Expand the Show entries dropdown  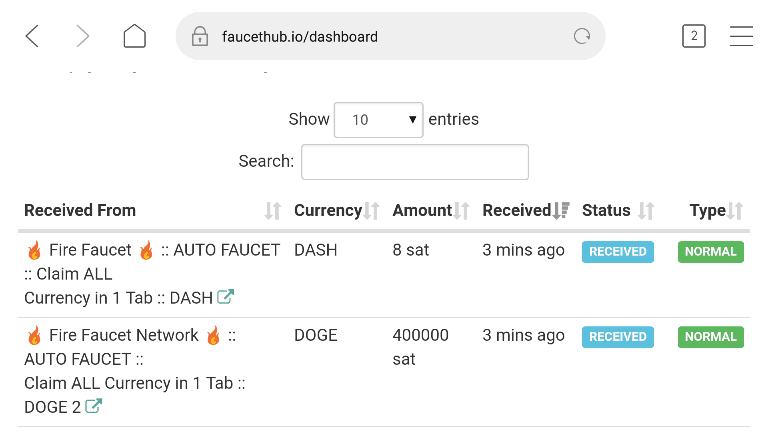[379, 120]
